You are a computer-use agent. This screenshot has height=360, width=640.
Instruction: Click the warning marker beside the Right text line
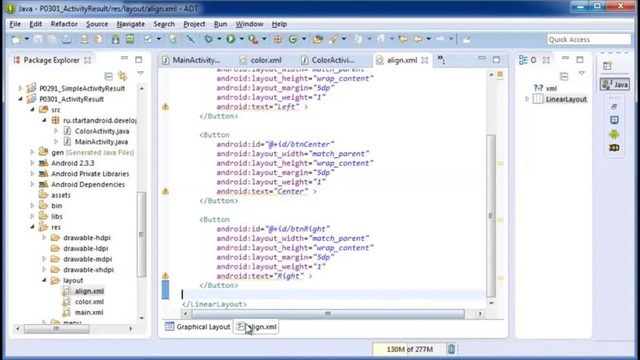(x=165, y=276)
